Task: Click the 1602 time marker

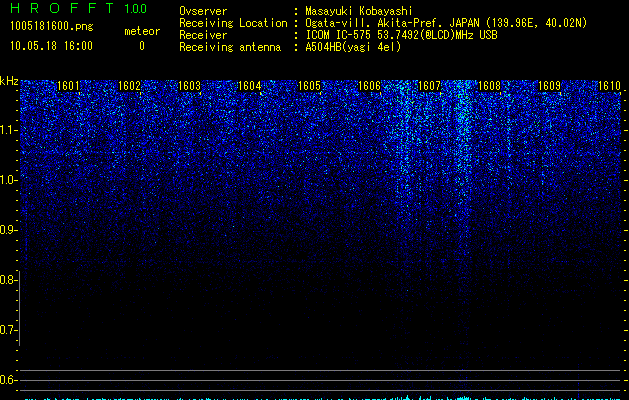Action: [129, 86]
